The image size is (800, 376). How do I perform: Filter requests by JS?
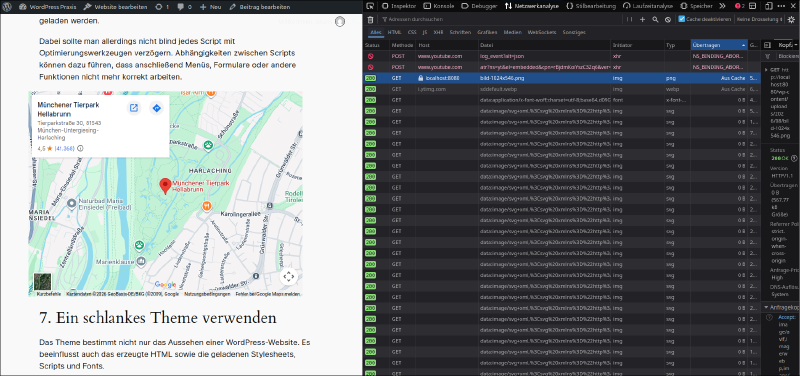pos(425,32)
